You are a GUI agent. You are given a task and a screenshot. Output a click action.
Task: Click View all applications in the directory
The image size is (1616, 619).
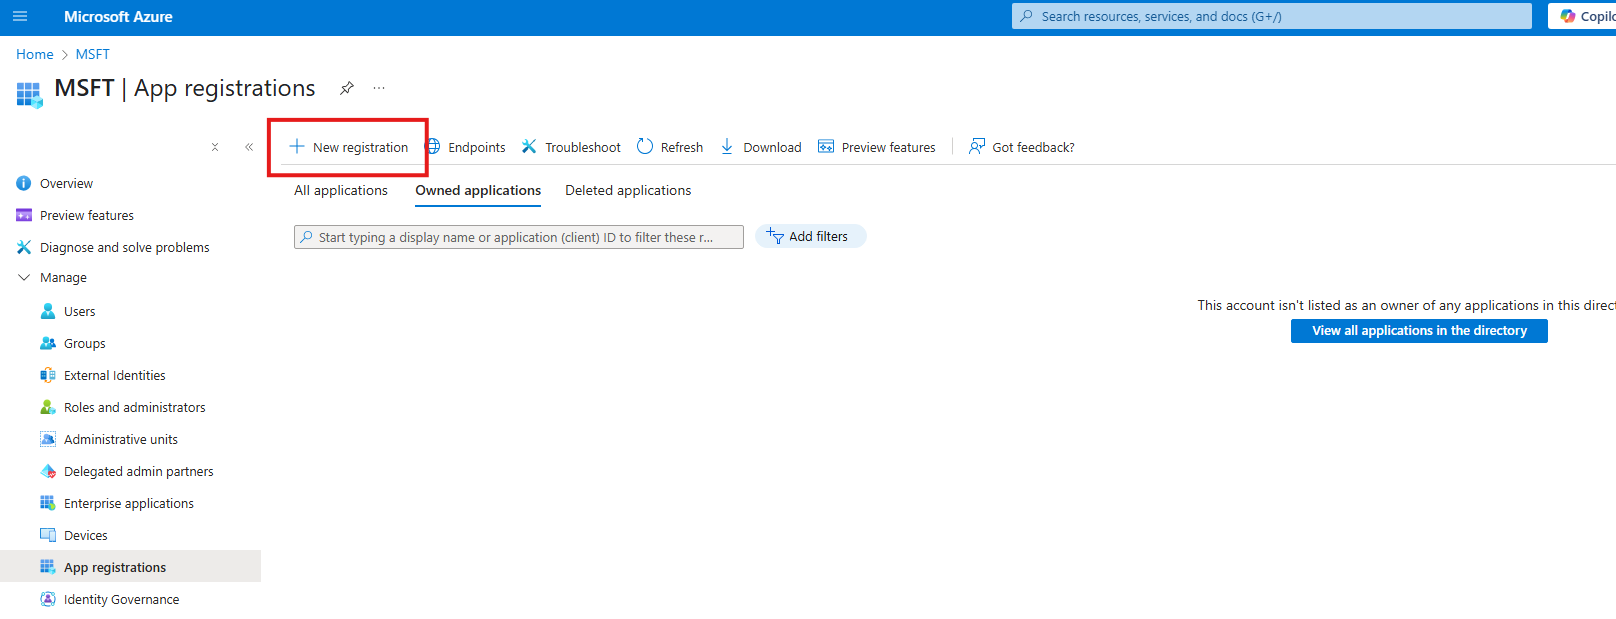click(x=1418, y=331)
